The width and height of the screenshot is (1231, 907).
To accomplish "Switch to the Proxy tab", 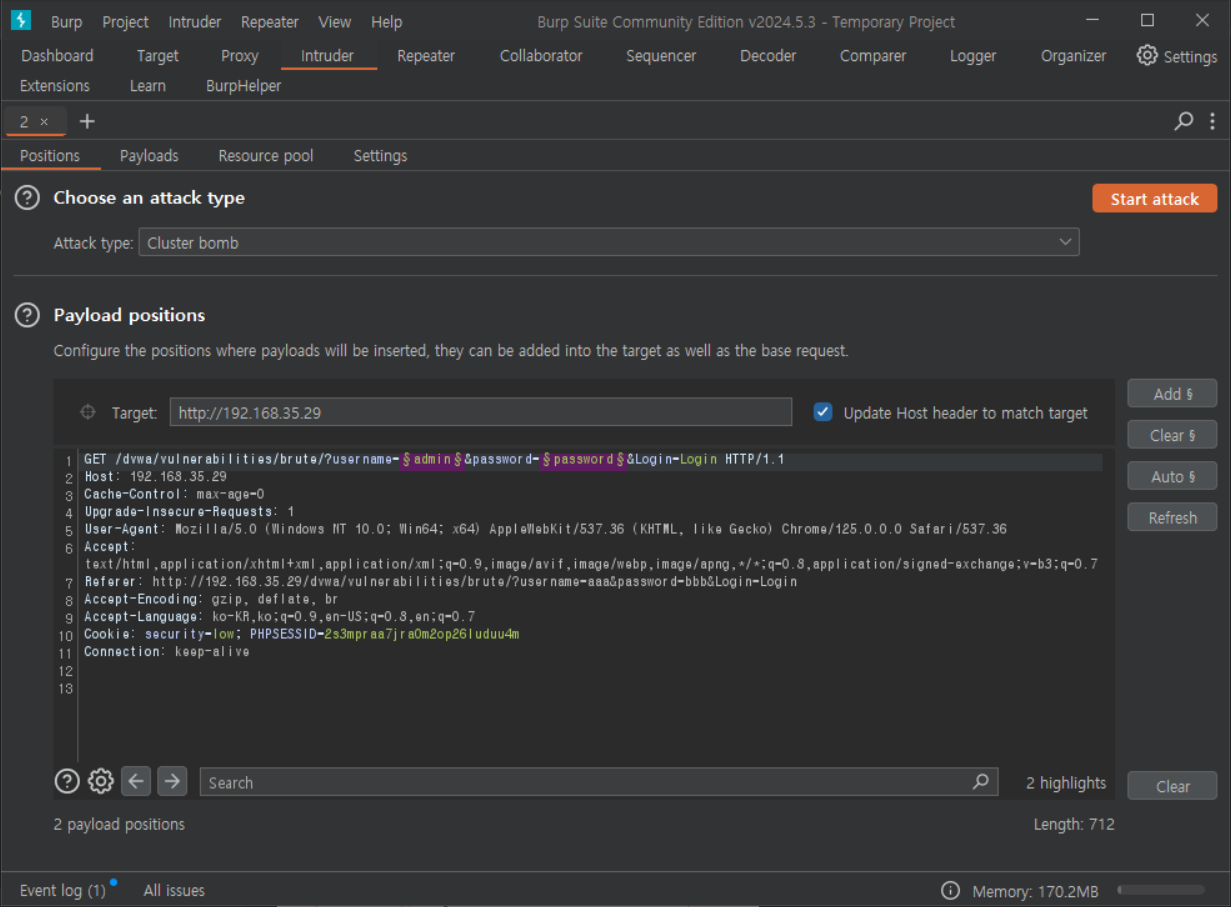I will point(239,56).
